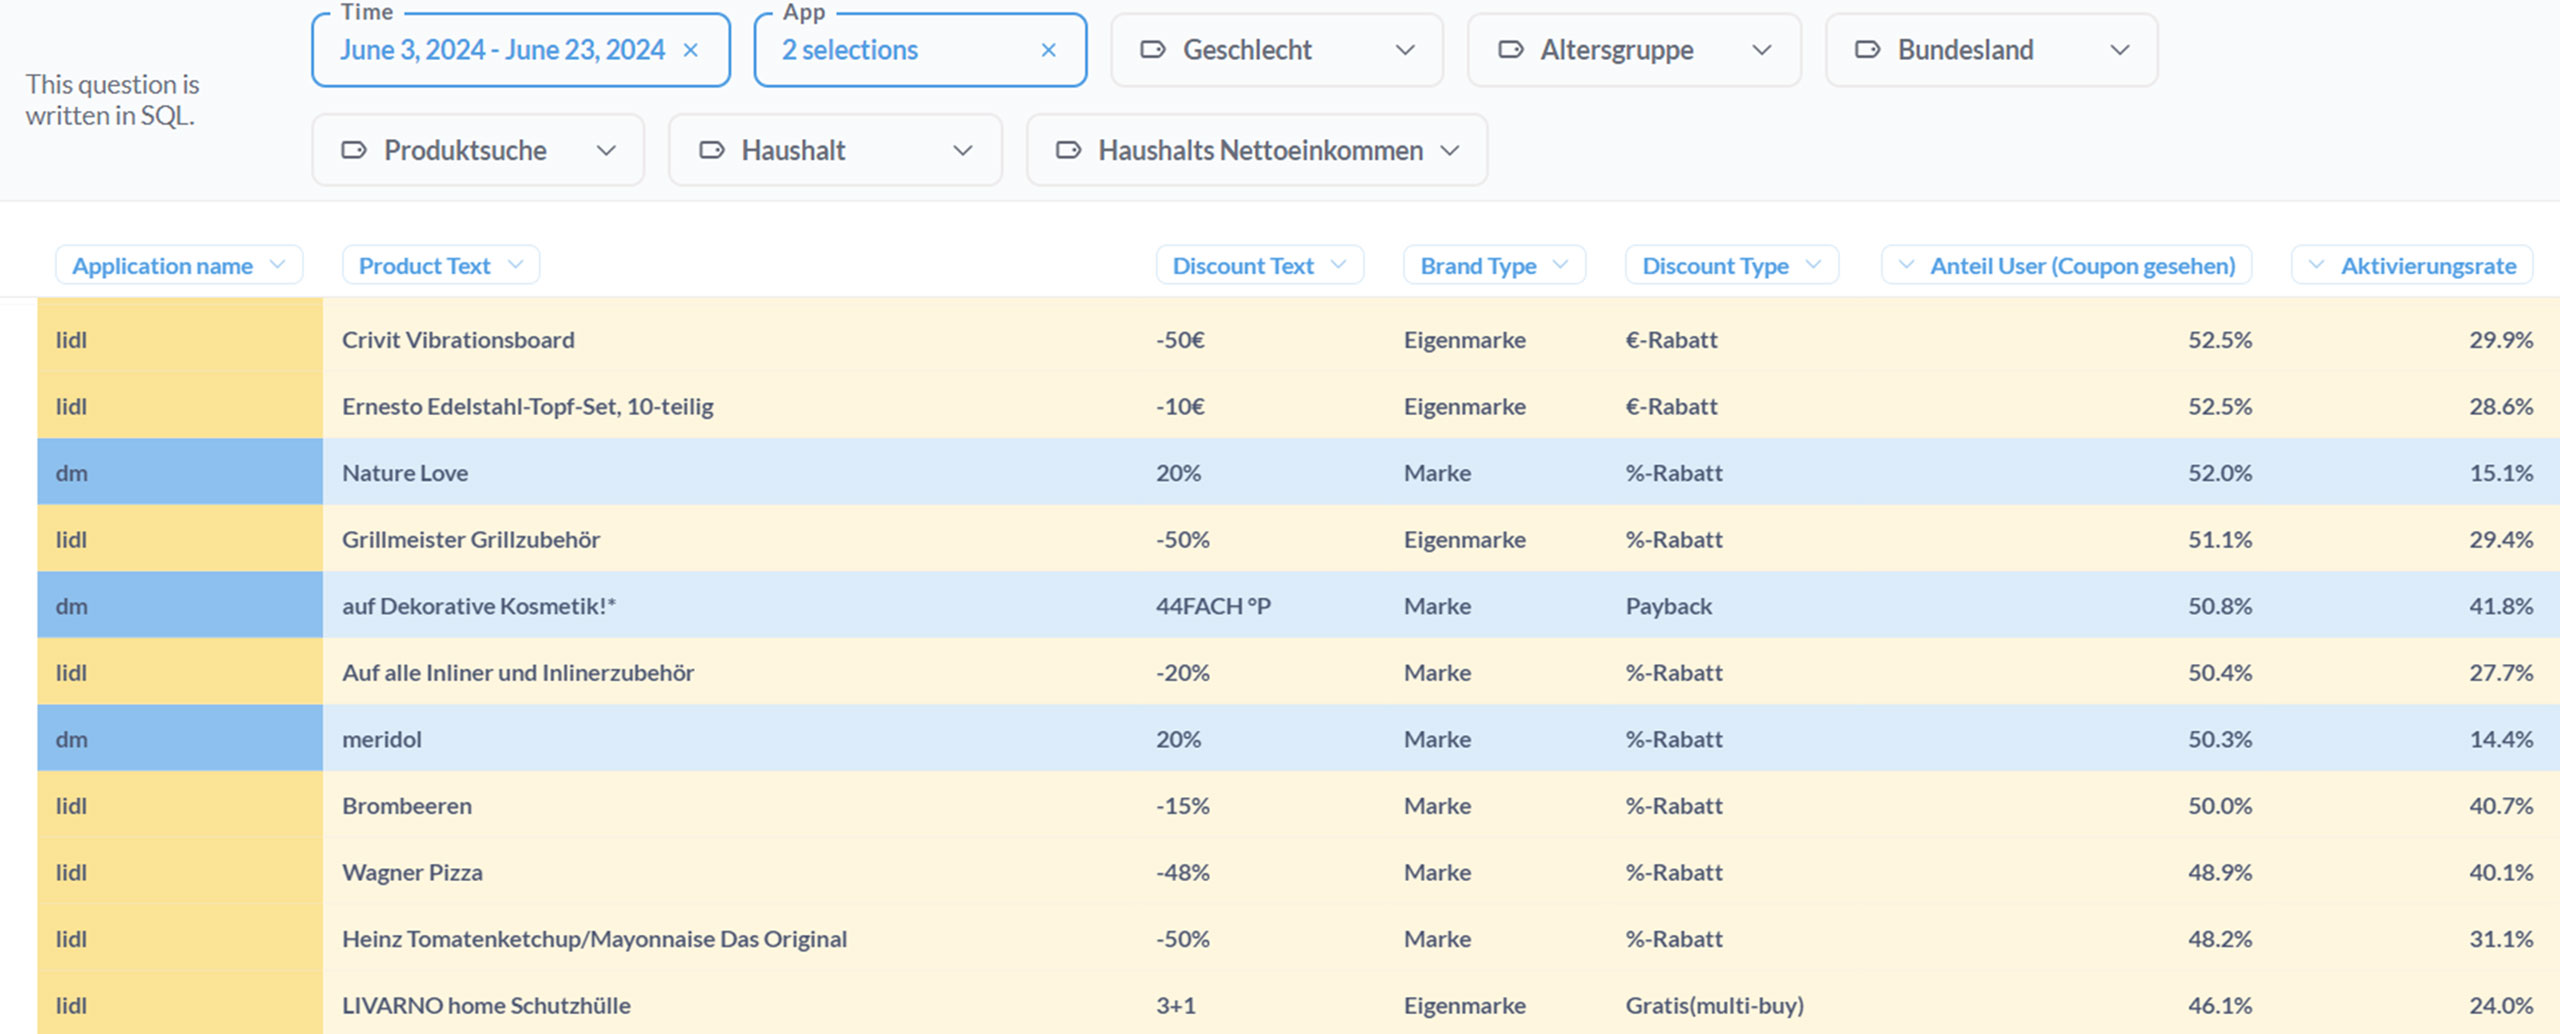
Task: Click the Haushalt filter tag icon
Action: 711,150
